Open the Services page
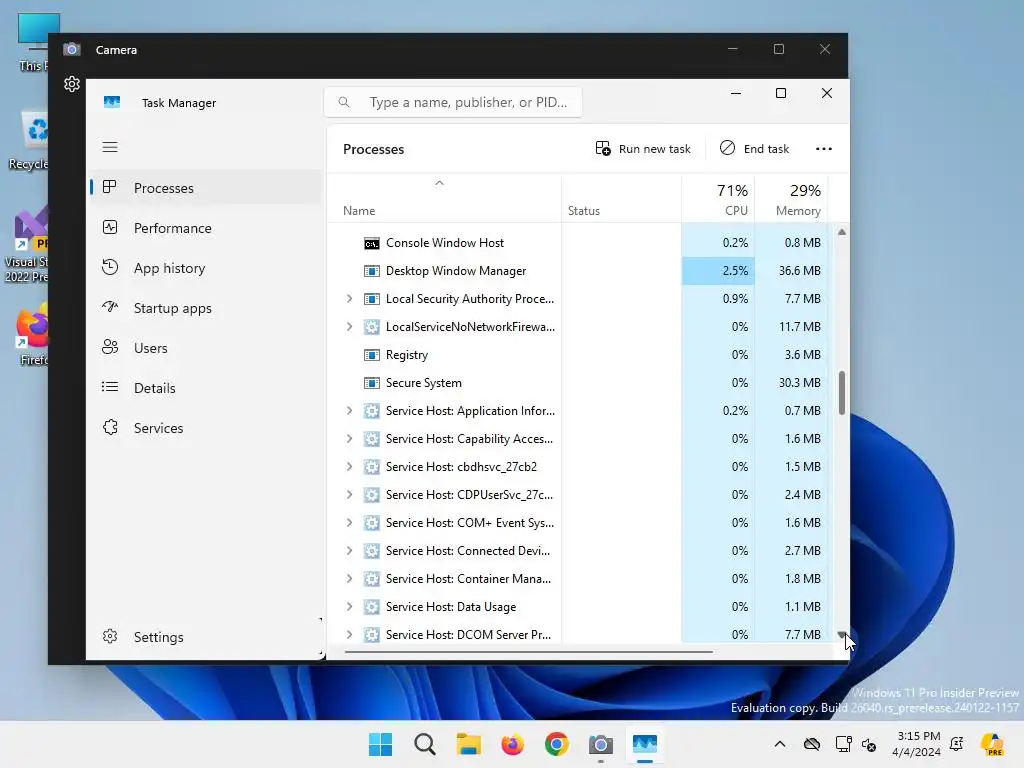Image resolution: width=1024 pixels, height=768 pixels. coord(206,428)
